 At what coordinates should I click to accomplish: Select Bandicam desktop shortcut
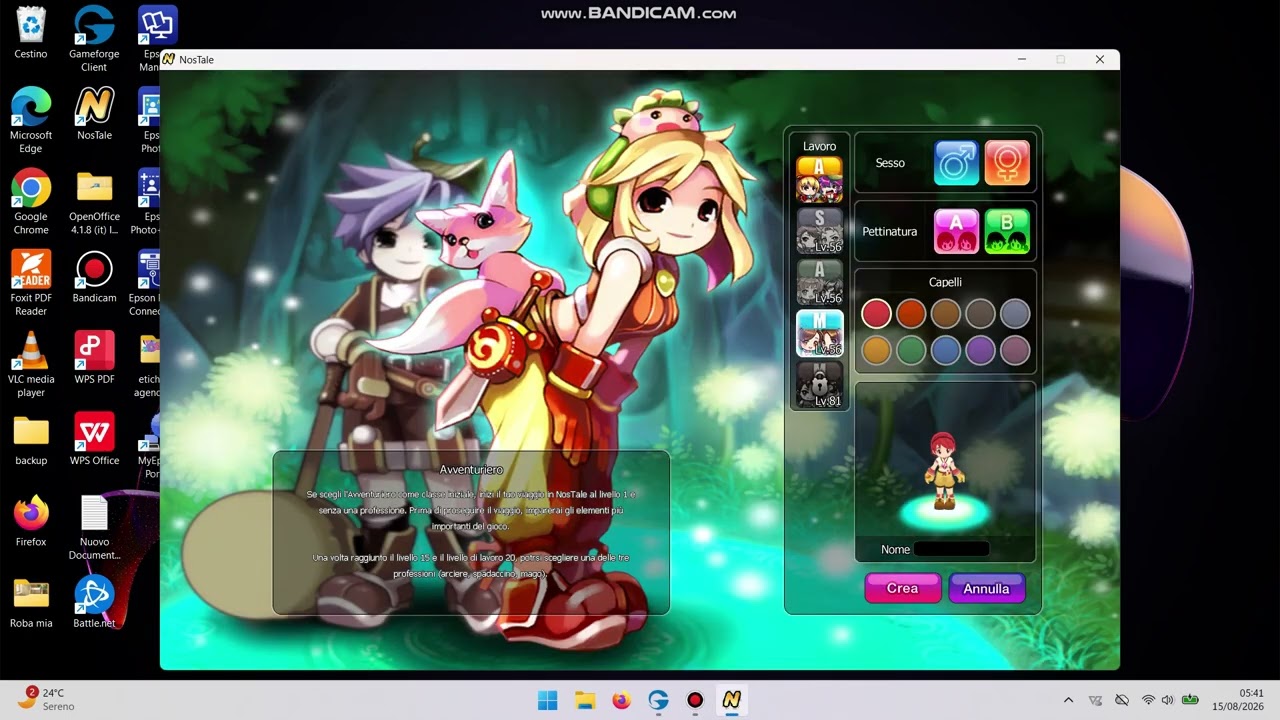click(x=94, y=277)
